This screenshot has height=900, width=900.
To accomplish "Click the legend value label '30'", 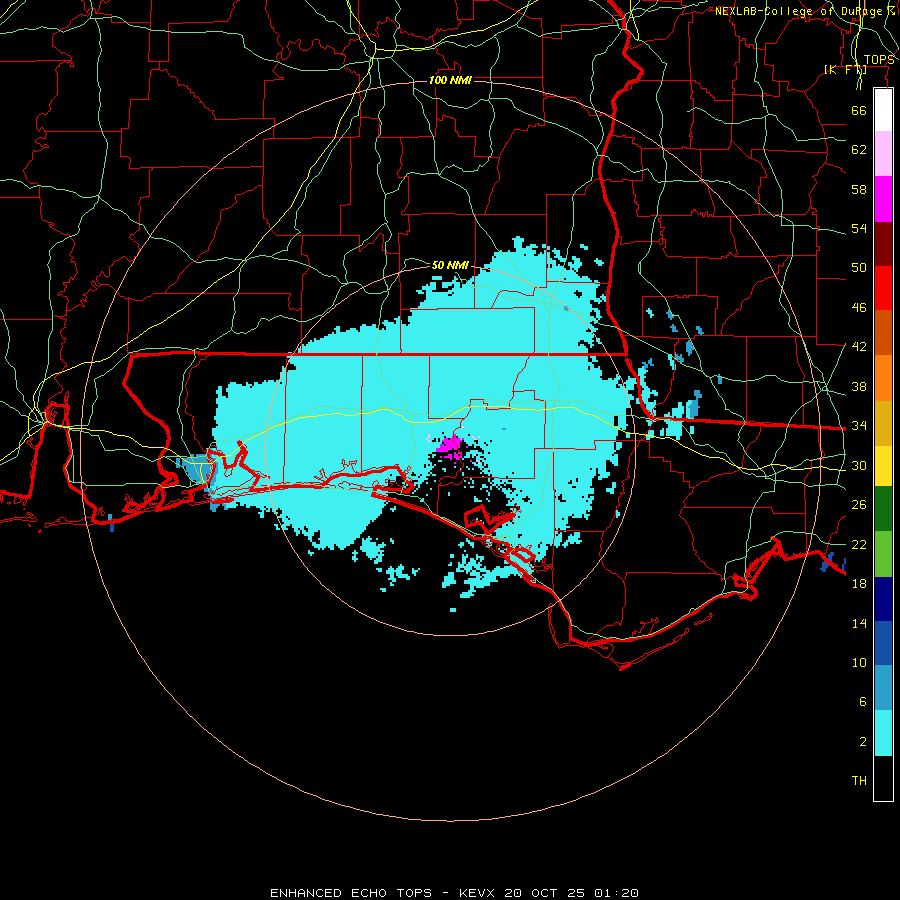I will 859,465.
